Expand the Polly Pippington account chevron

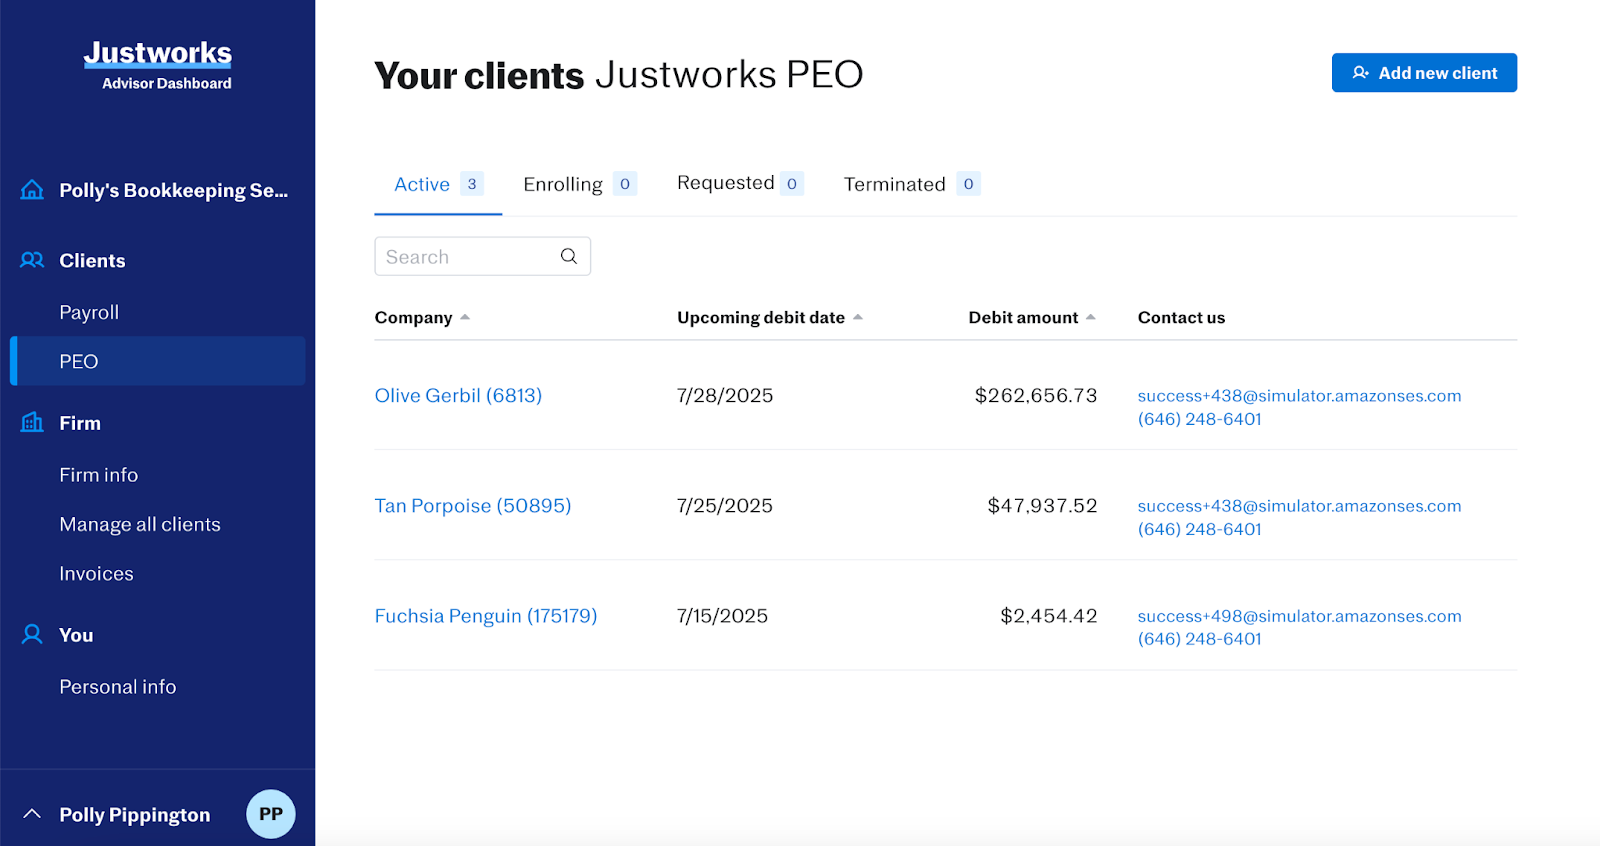[x=32, y=814]
